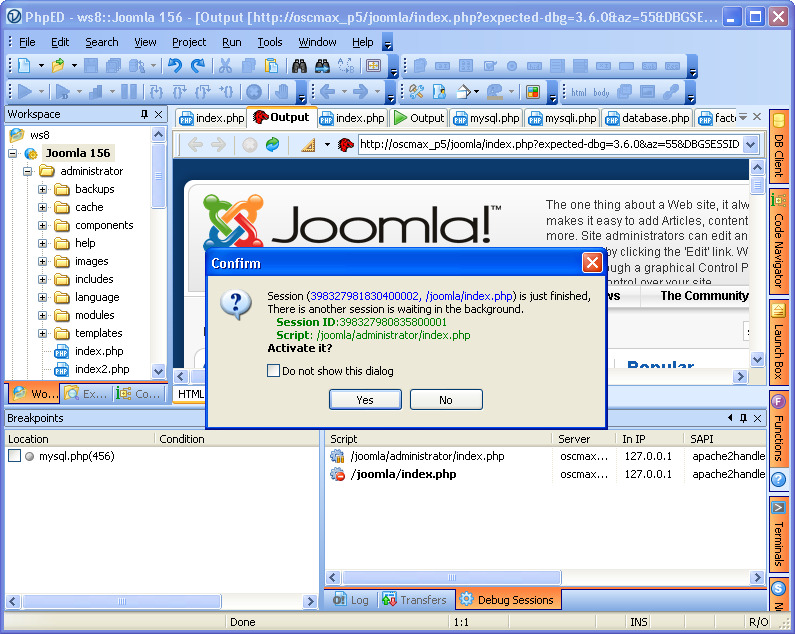Click the debug sessions horizontal scrollbar
The image size is (795, 634).
(x=452, y=577)
